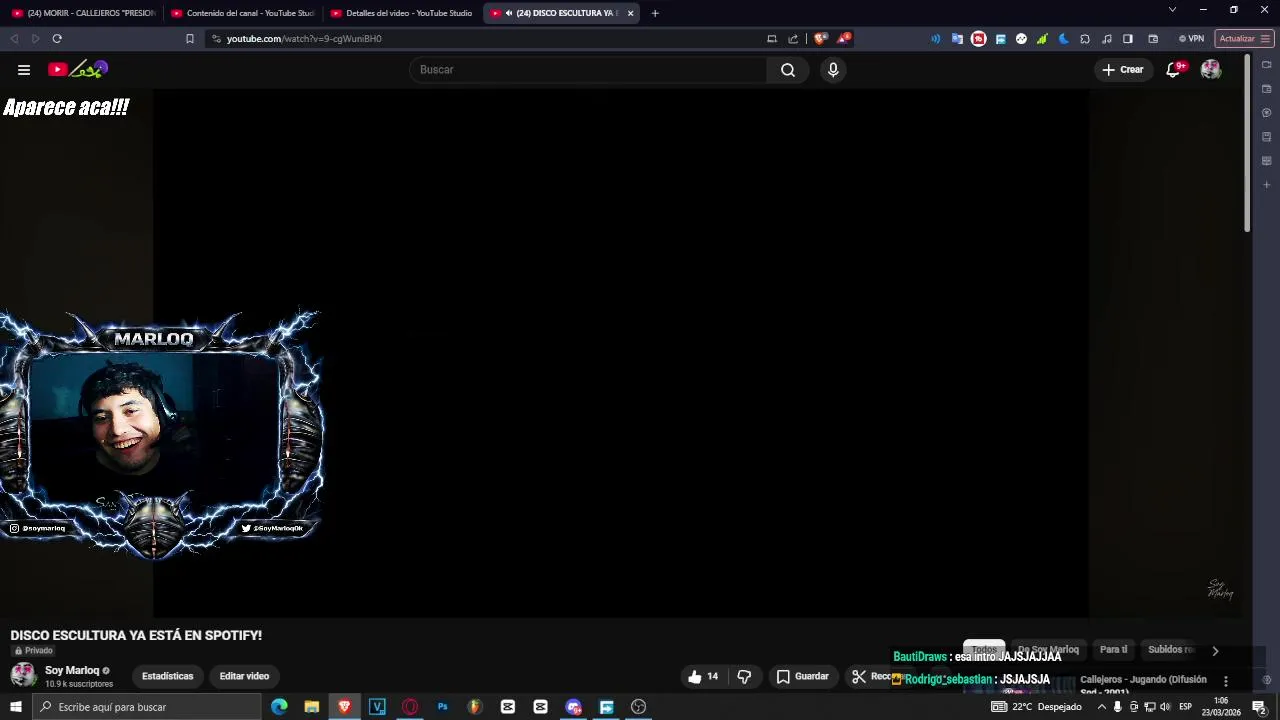Open the Windows notification center

point(1260,707)
